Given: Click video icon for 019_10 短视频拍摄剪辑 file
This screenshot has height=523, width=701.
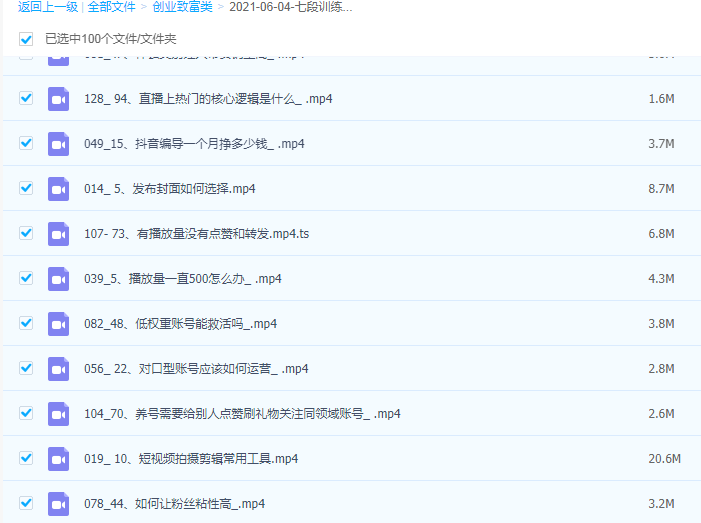Looking at the screenshot, I should (x=59, y=459).
